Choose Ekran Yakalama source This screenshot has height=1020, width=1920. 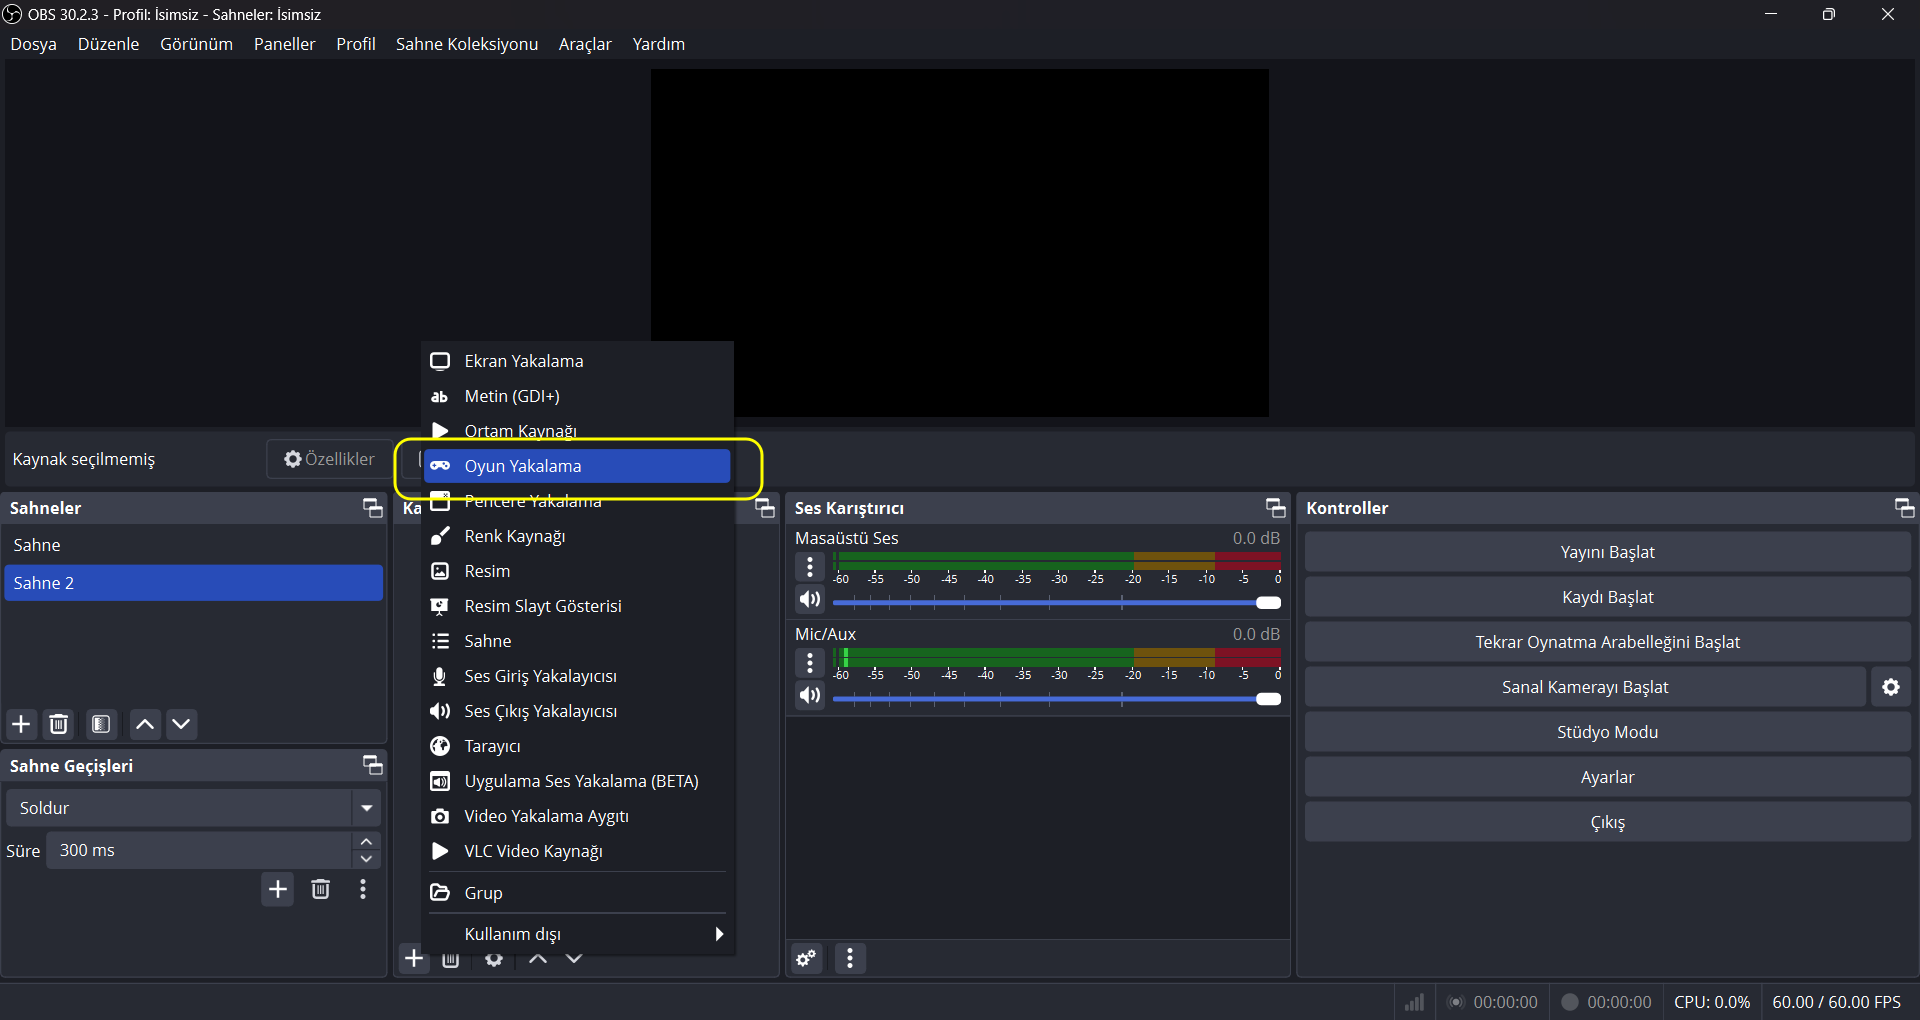pos(578,361)
